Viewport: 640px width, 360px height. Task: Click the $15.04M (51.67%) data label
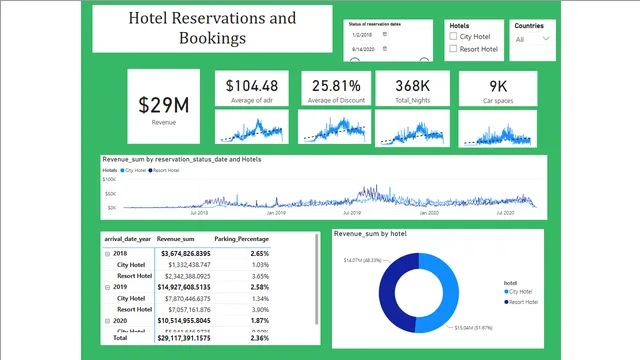[473, 328]
